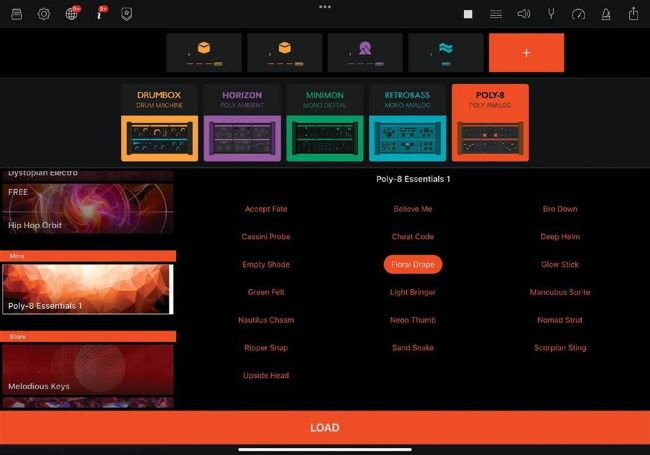Open the settings gear icon
The width and height of the screenshot is (650, 455).
(44, 14)
